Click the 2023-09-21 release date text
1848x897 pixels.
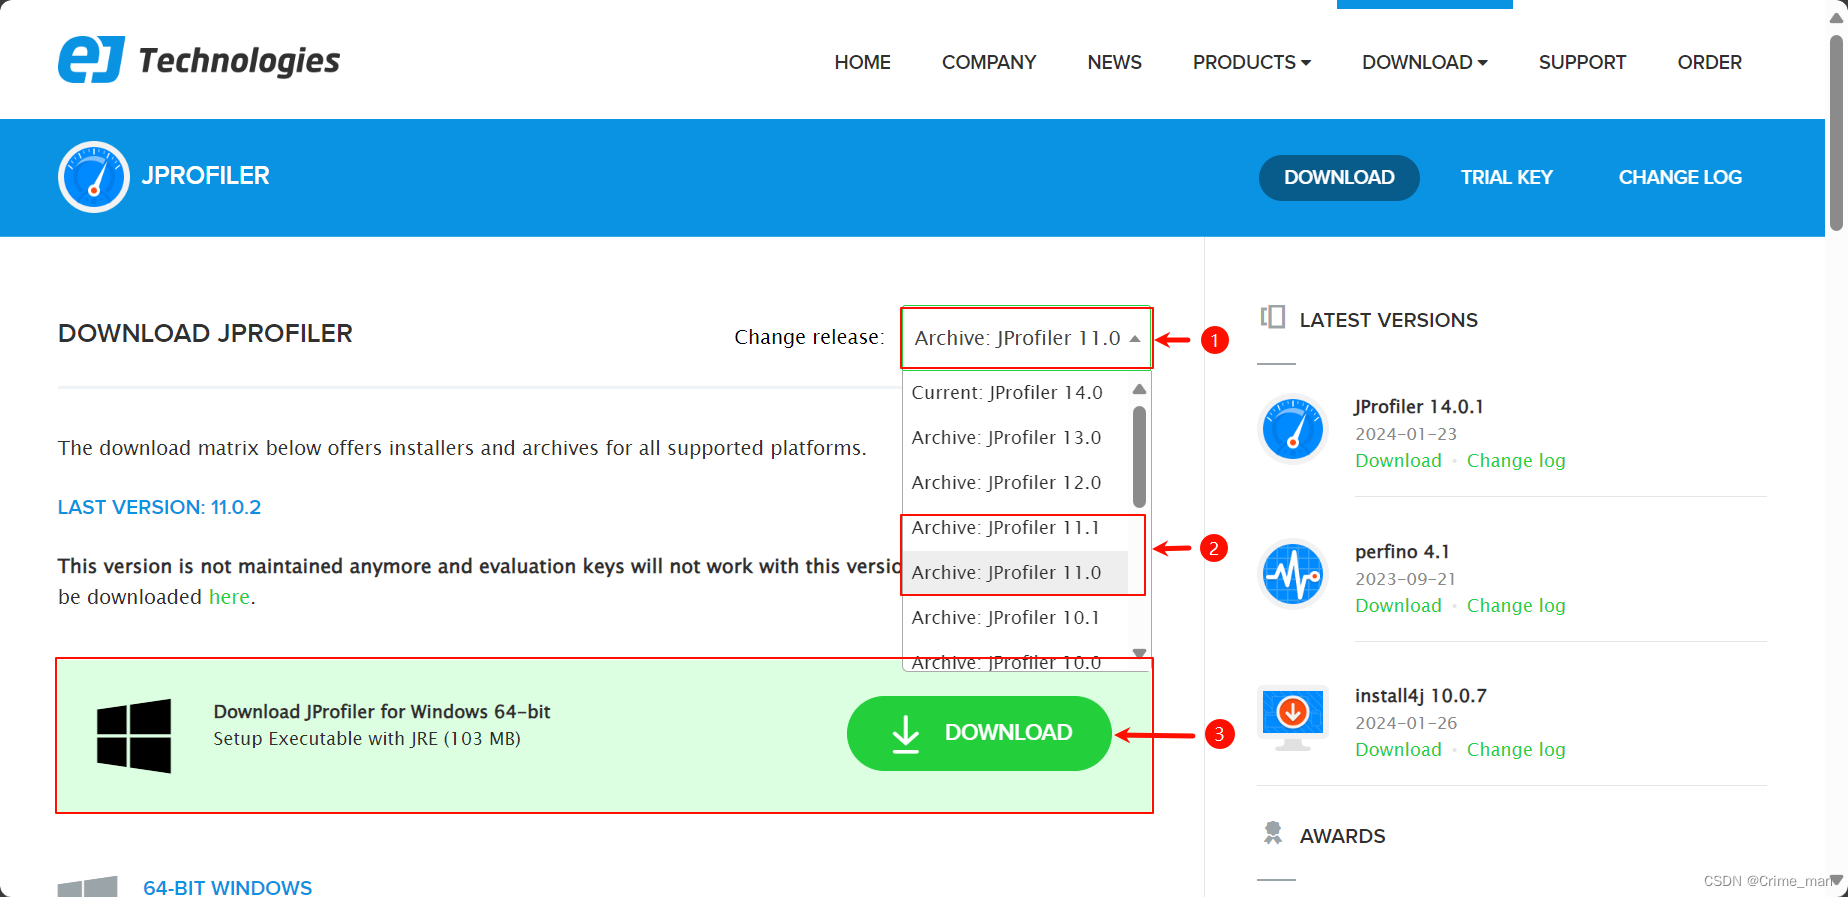[x=1405, y=579]
